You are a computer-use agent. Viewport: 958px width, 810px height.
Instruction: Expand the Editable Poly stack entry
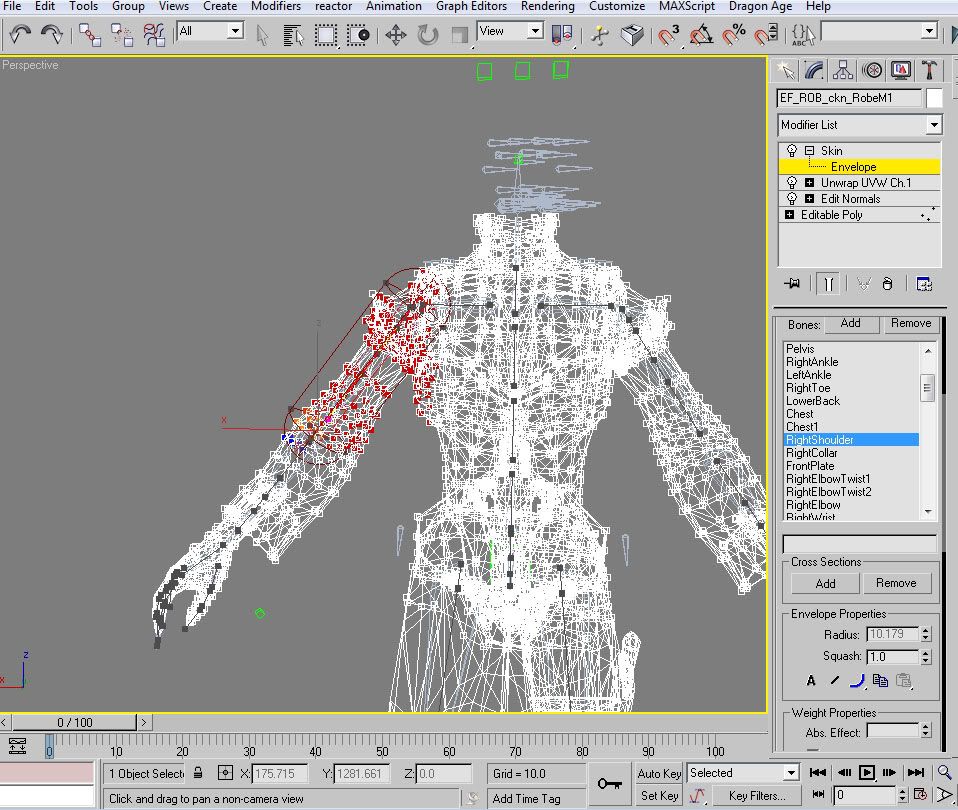point(790,215)
